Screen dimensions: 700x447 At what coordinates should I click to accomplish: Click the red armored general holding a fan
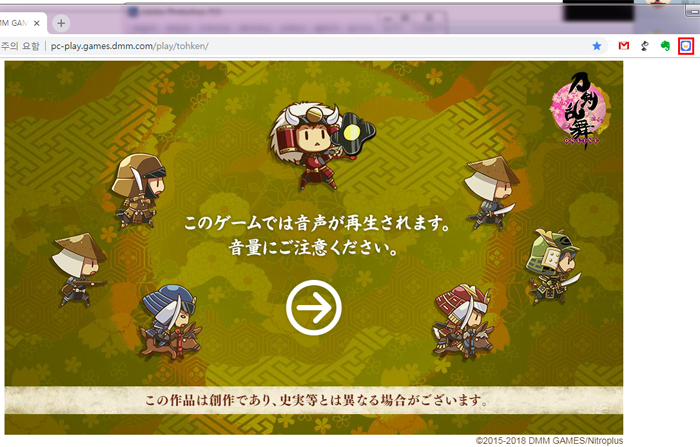pyautogui.click(x=322, y=145)
